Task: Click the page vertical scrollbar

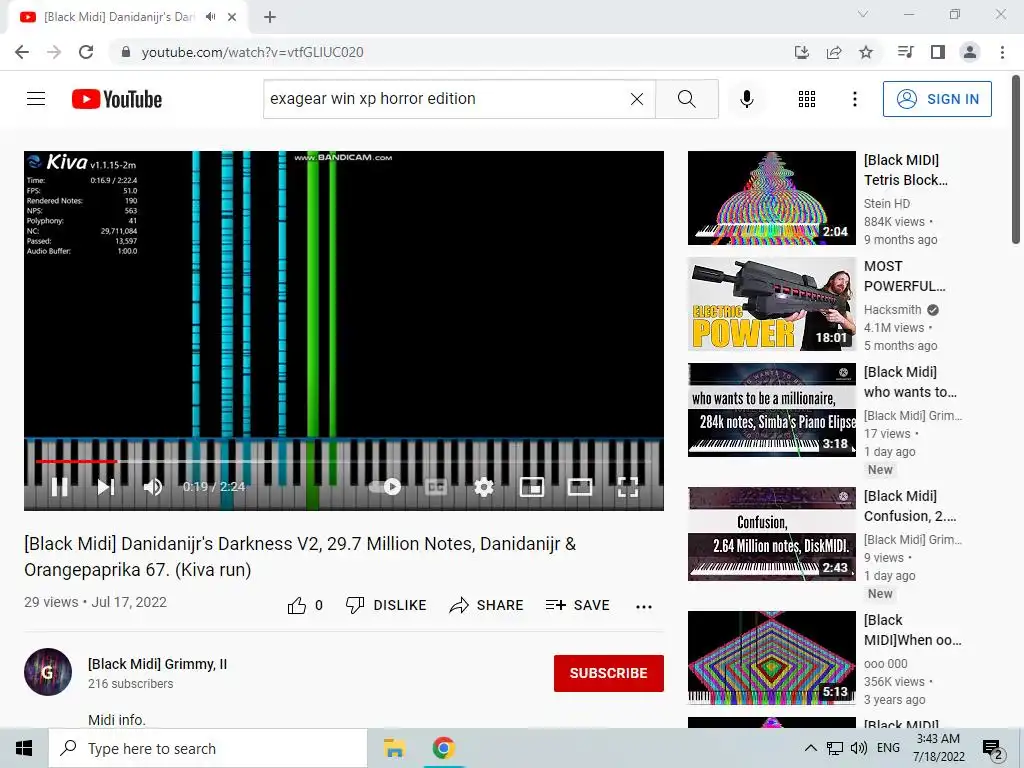Action: point(1016,159)
